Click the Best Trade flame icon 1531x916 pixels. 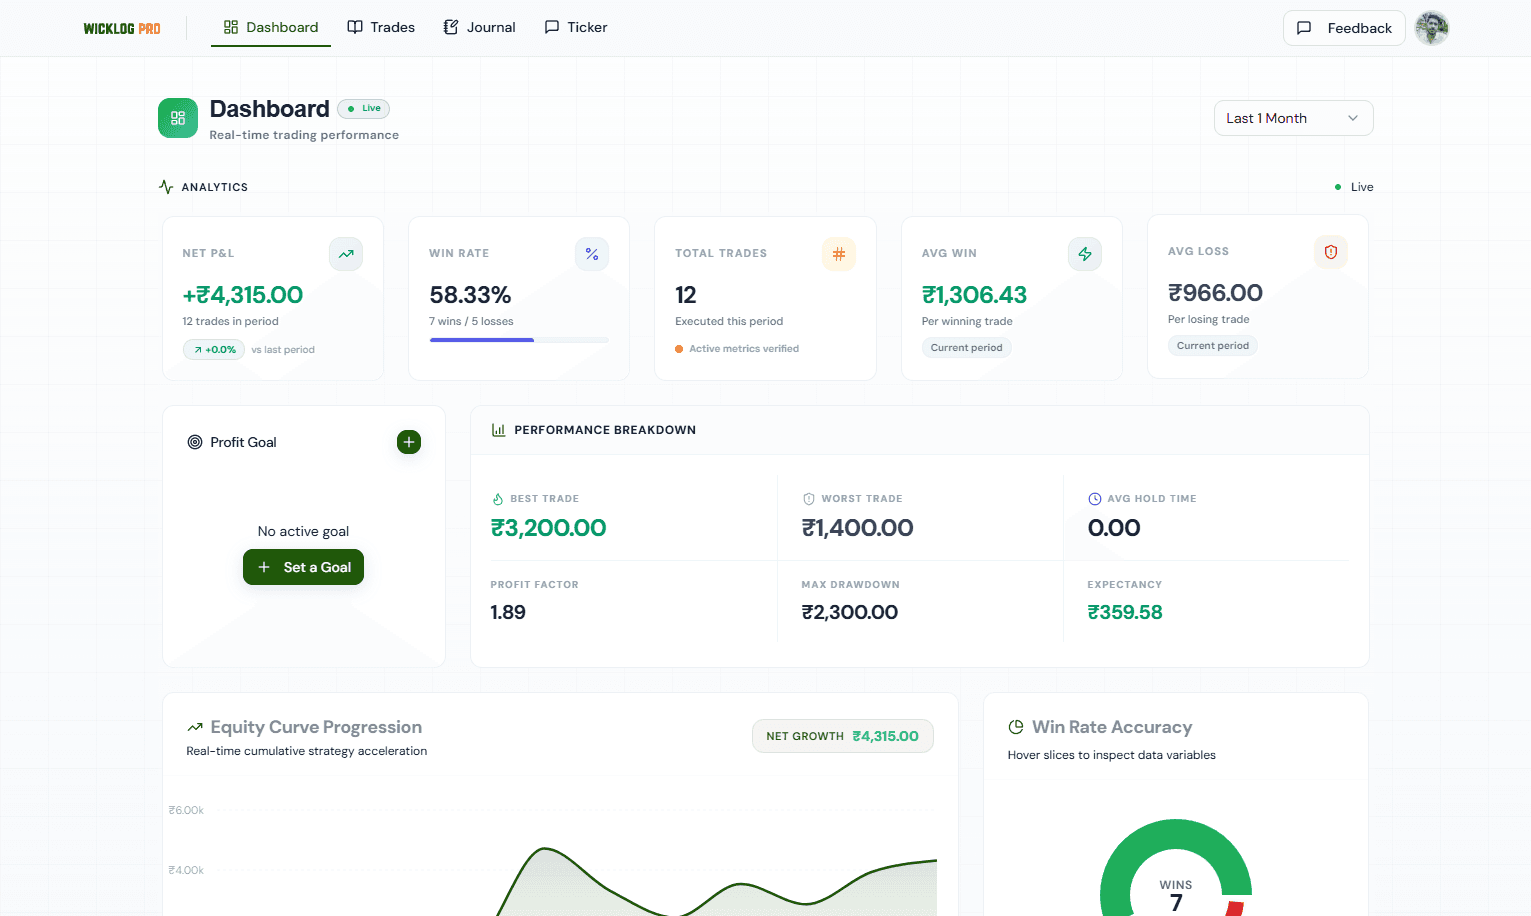coord(498,499)
